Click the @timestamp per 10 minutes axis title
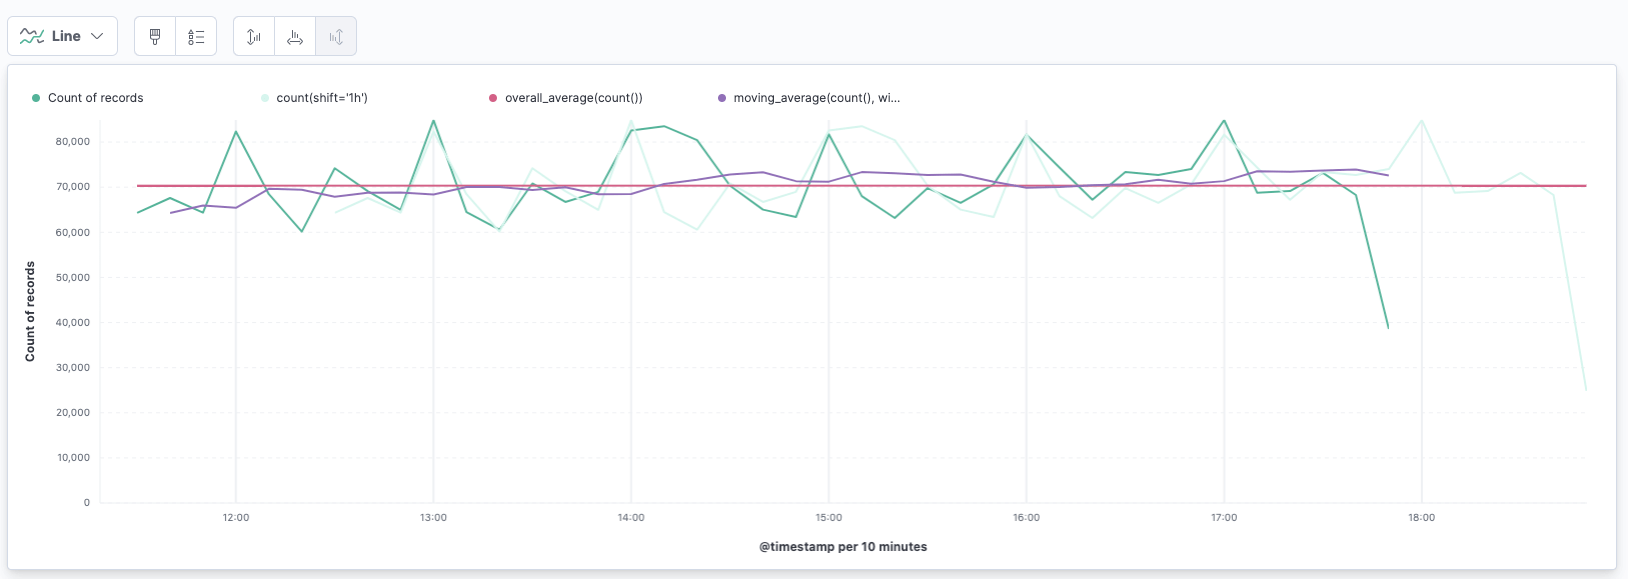 click(843, 547)
